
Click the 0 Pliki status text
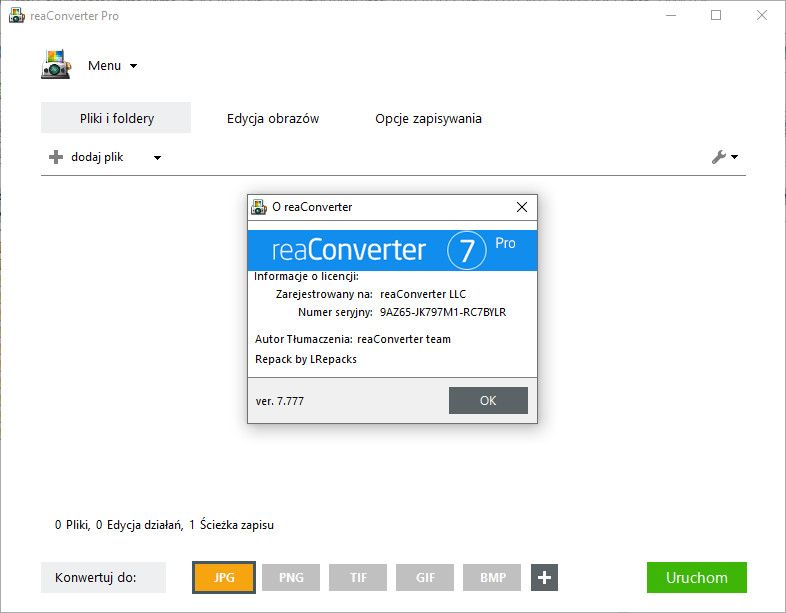click(73, 525)
